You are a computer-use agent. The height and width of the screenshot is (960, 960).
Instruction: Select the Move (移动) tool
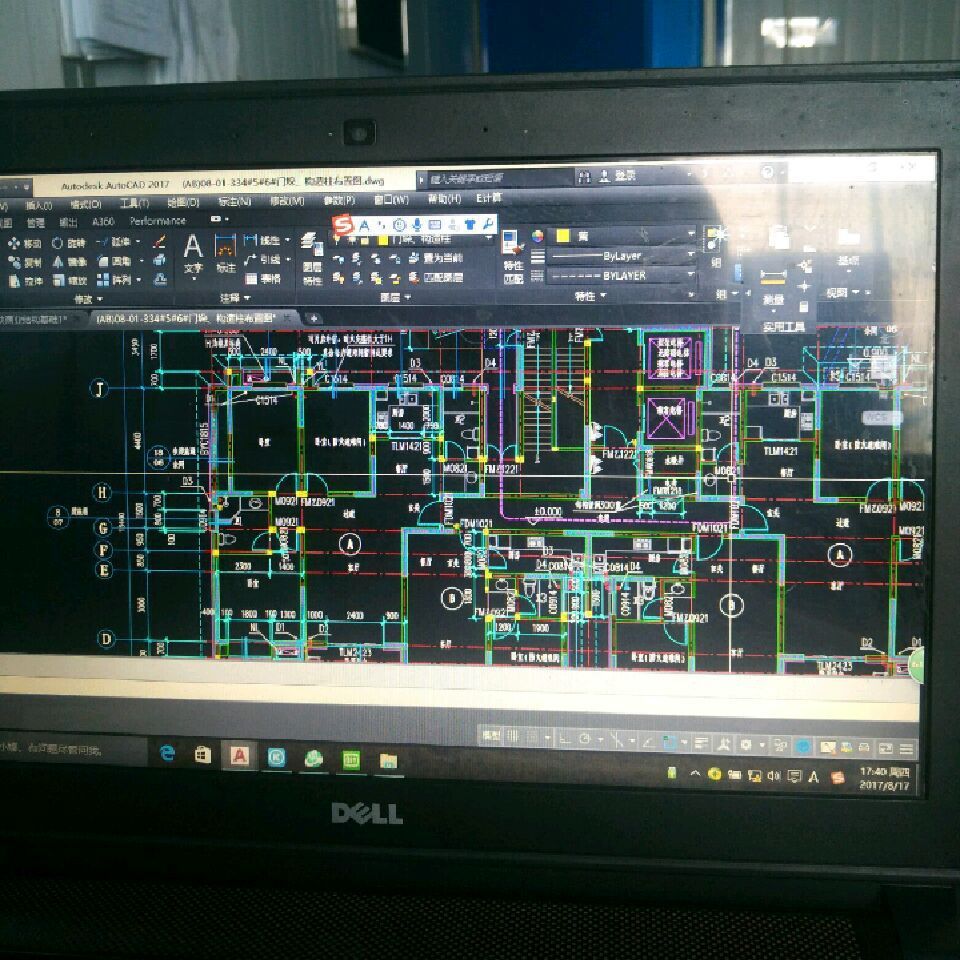click(24, 243)
